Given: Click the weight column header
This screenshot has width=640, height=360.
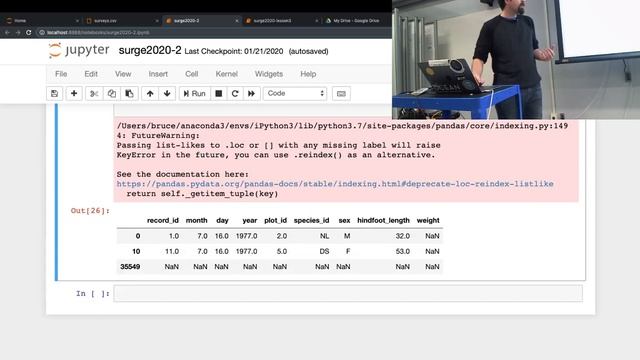Looking at the screenshot, I should coord(428,220).
